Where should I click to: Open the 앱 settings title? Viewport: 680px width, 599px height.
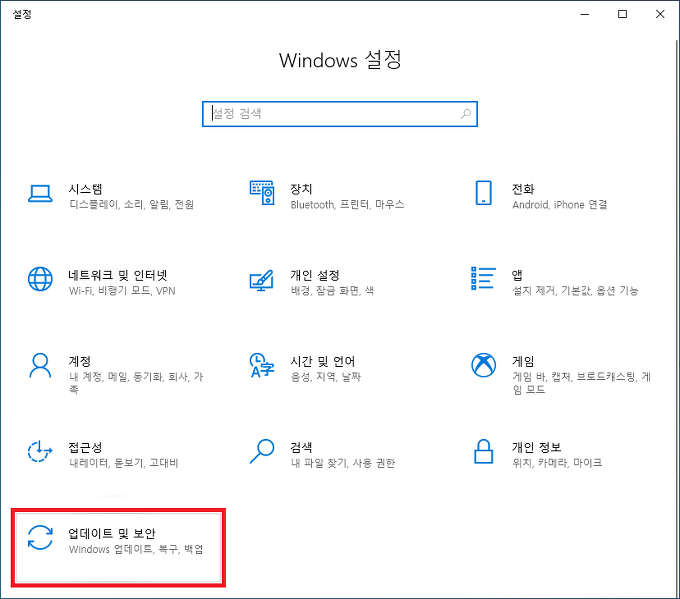coord(517,275)
